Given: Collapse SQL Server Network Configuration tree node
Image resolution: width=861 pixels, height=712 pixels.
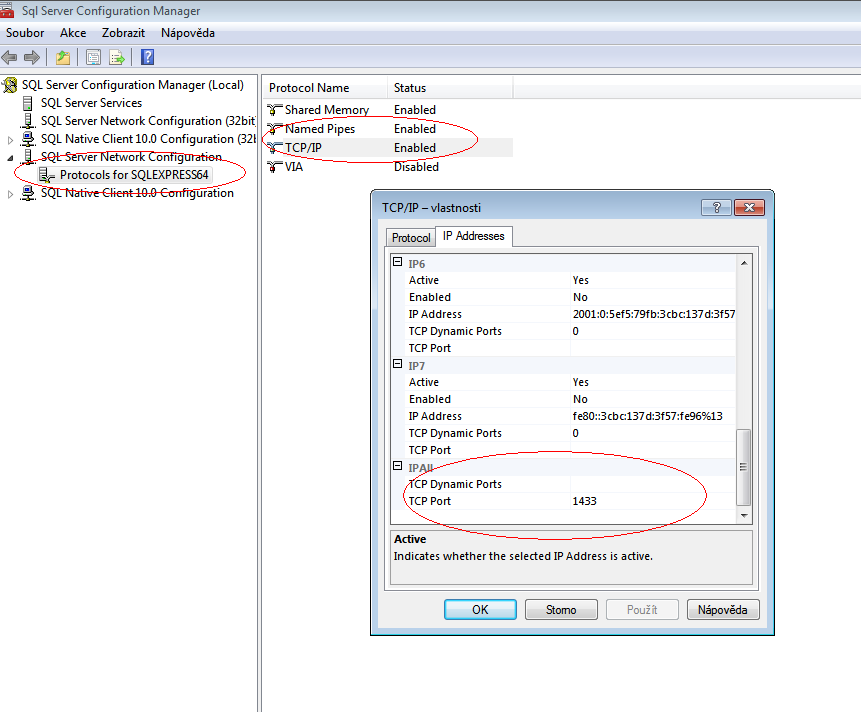Looking at the screenshot, I should [x=10, y=158].
